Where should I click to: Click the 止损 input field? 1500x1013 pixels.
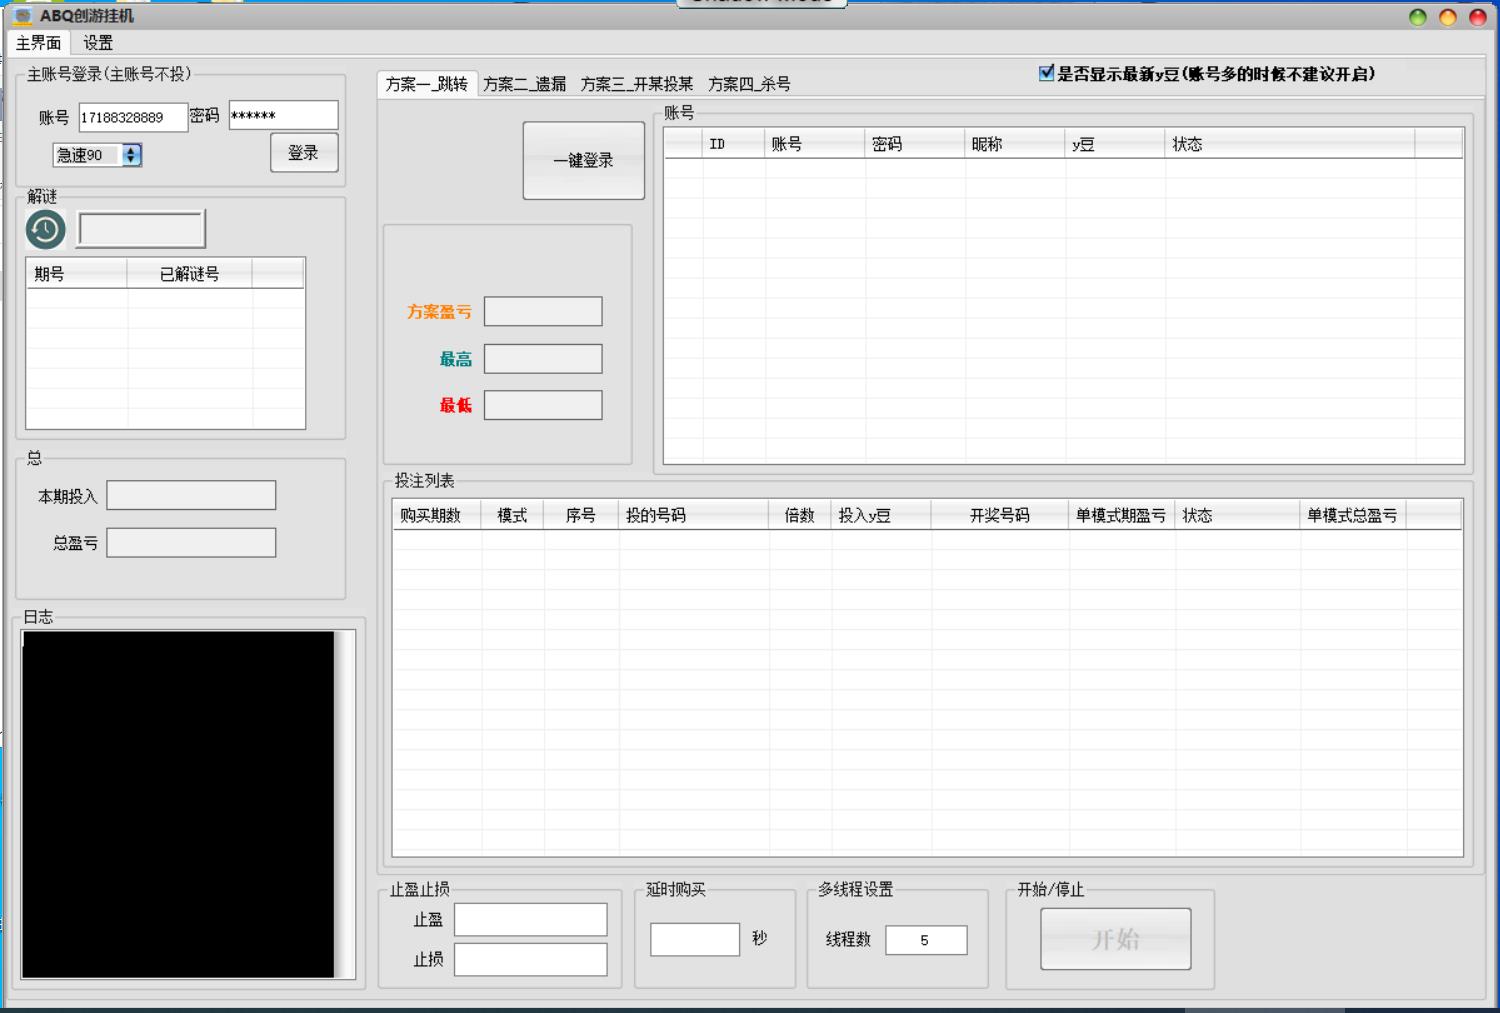pos(531,960)
